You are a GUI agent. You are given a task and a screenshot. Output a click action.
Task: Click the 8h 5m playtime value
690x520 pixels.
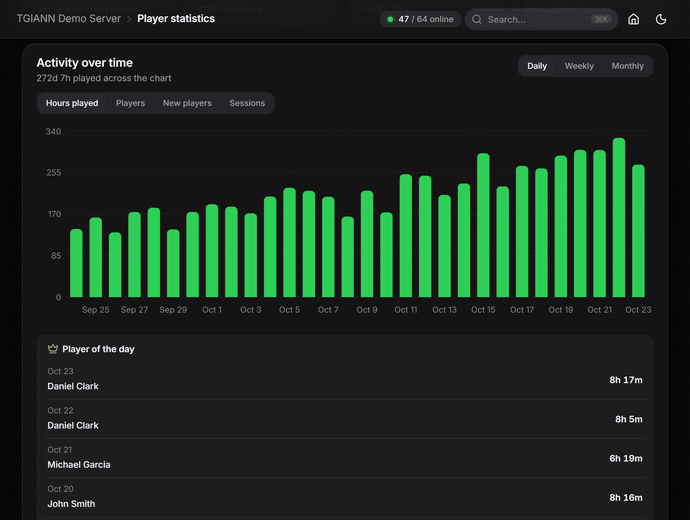pos(629,419)
